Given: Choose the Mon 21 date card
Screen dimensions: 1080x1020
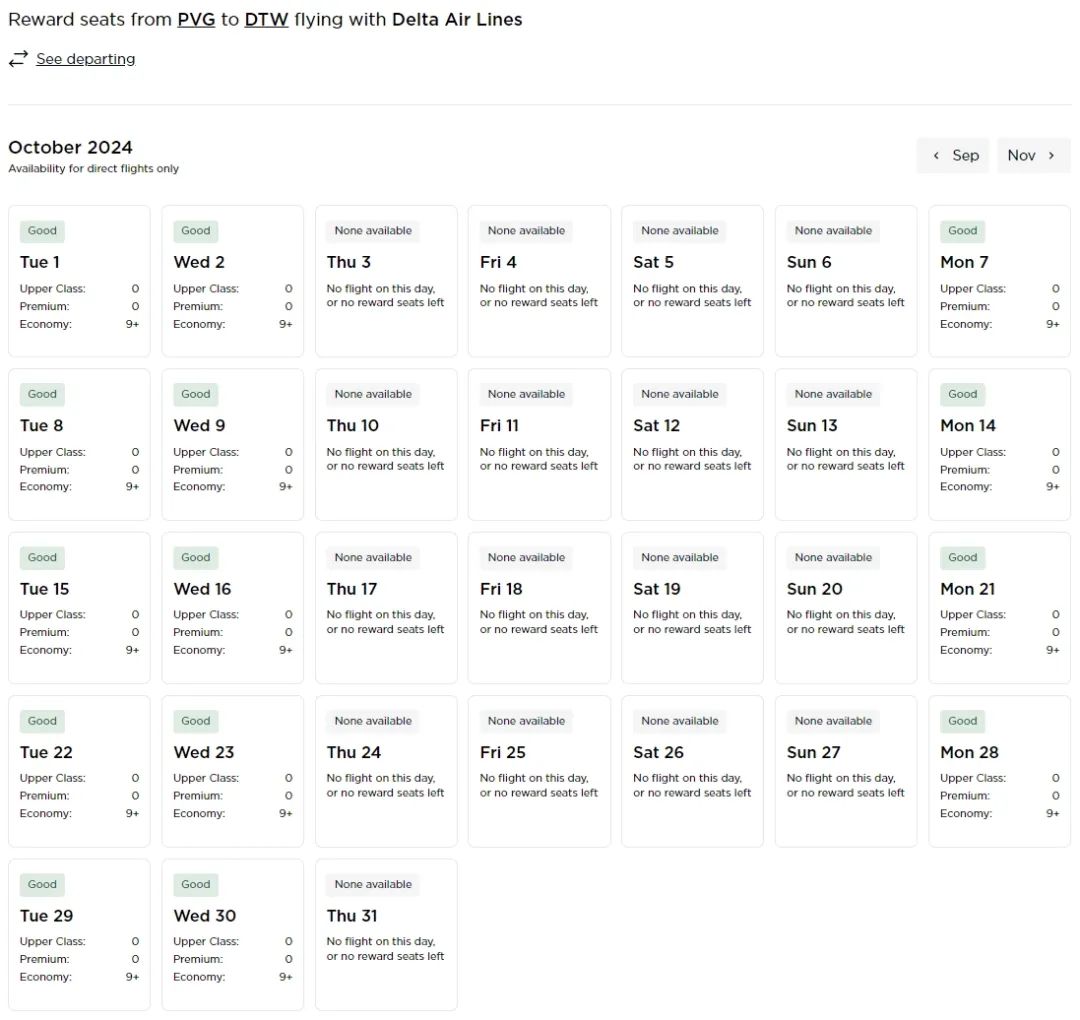Looking at the screenshot, I should 999,607.
